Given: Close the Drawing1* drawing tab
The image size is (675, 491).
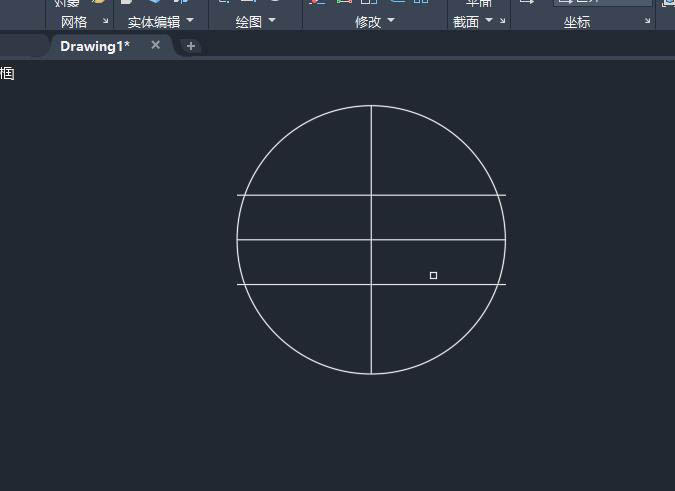Looking at the screenshot, I should [156, 45].
